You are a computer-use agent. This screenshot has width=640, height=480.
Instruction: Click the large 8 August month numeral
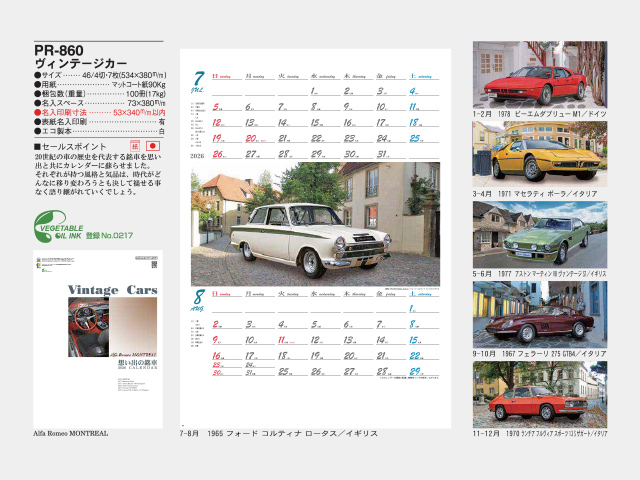click(x=198, y=297)
